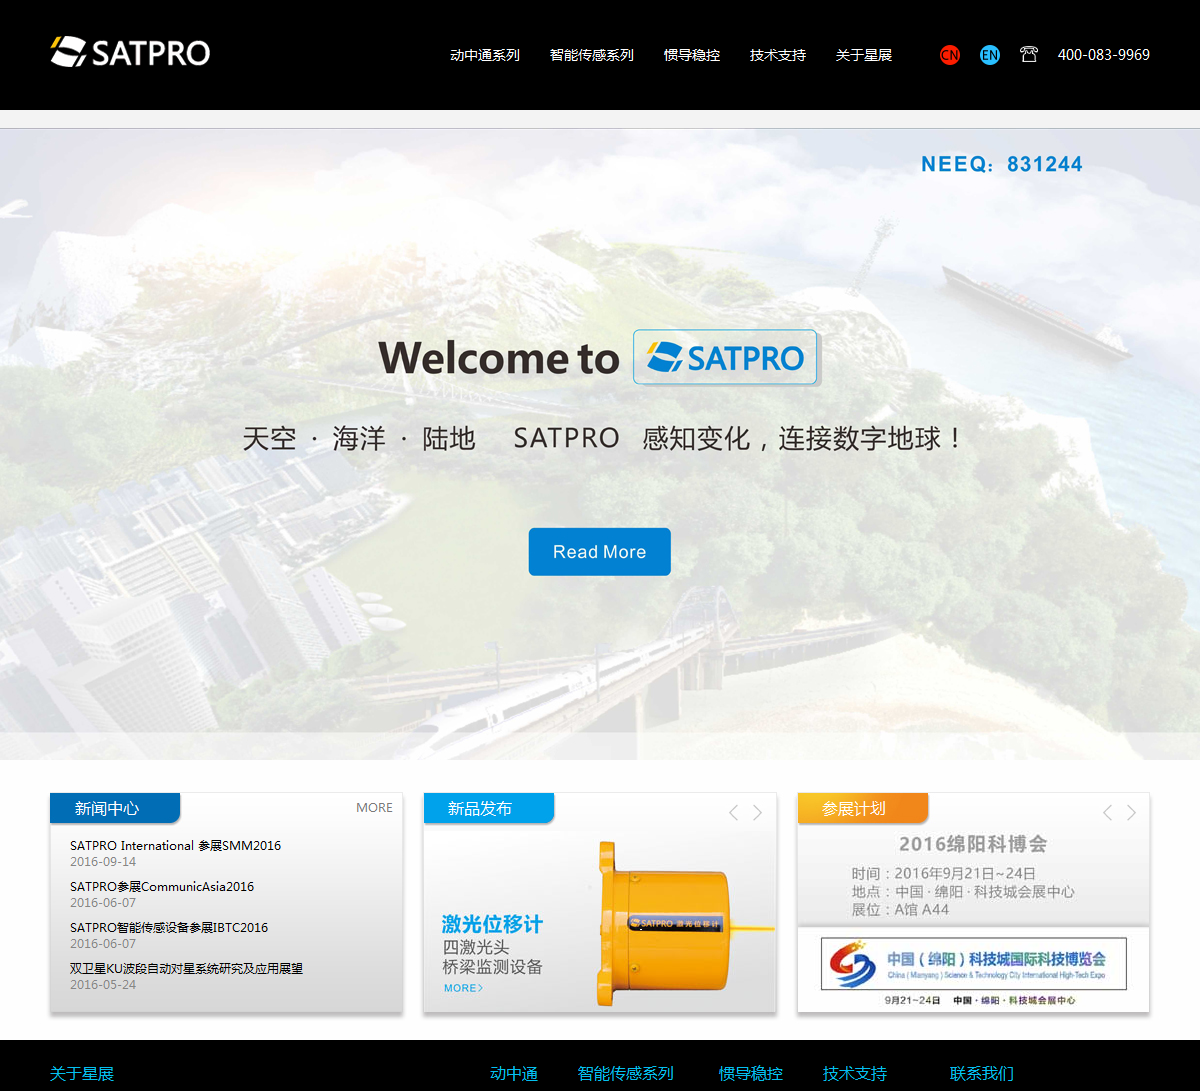Click NEEQ: 831244 text

coord(1001,164)
